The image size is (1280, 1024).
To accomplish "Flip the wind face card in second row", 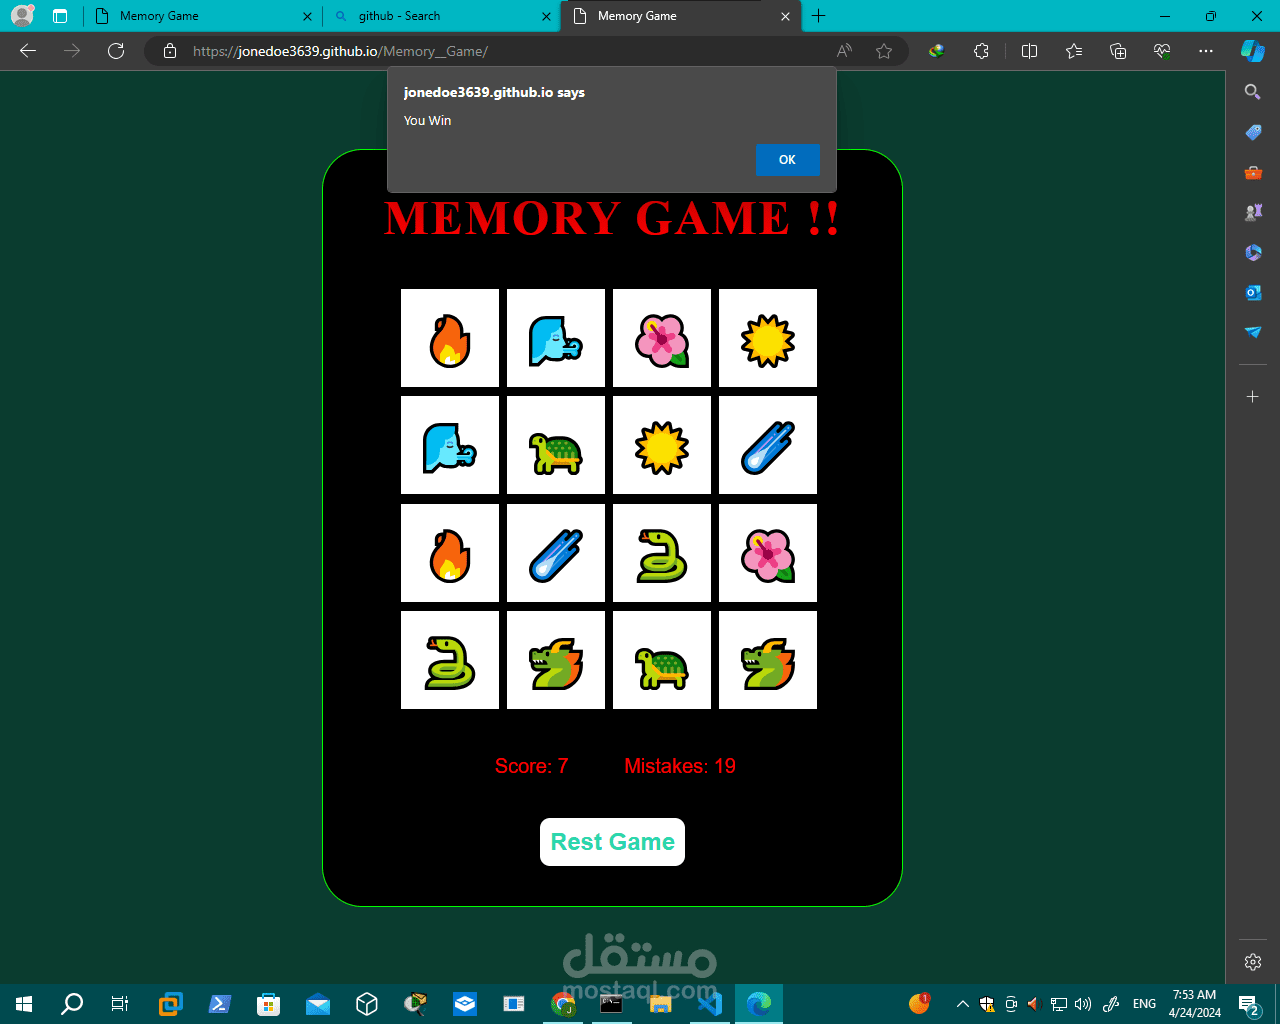I will pyautogui.click(x=450, y=445).
